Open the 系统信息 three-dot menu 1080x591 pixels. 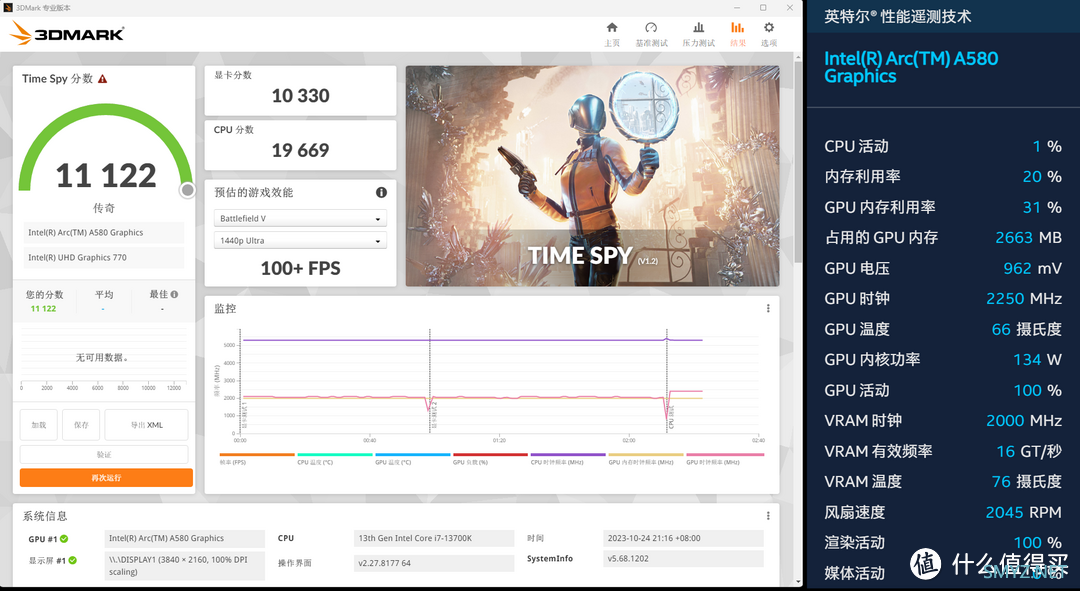tap(768, 516)
